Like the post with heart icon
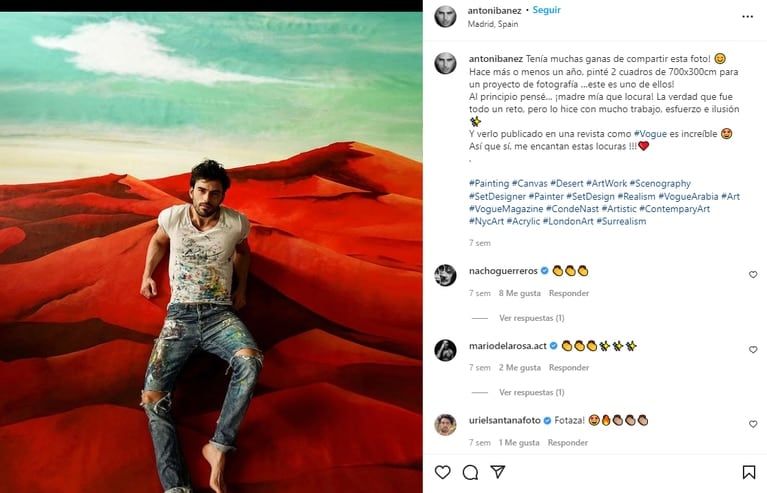The height and width of the screenshot is (493, 767). [443, 472]
